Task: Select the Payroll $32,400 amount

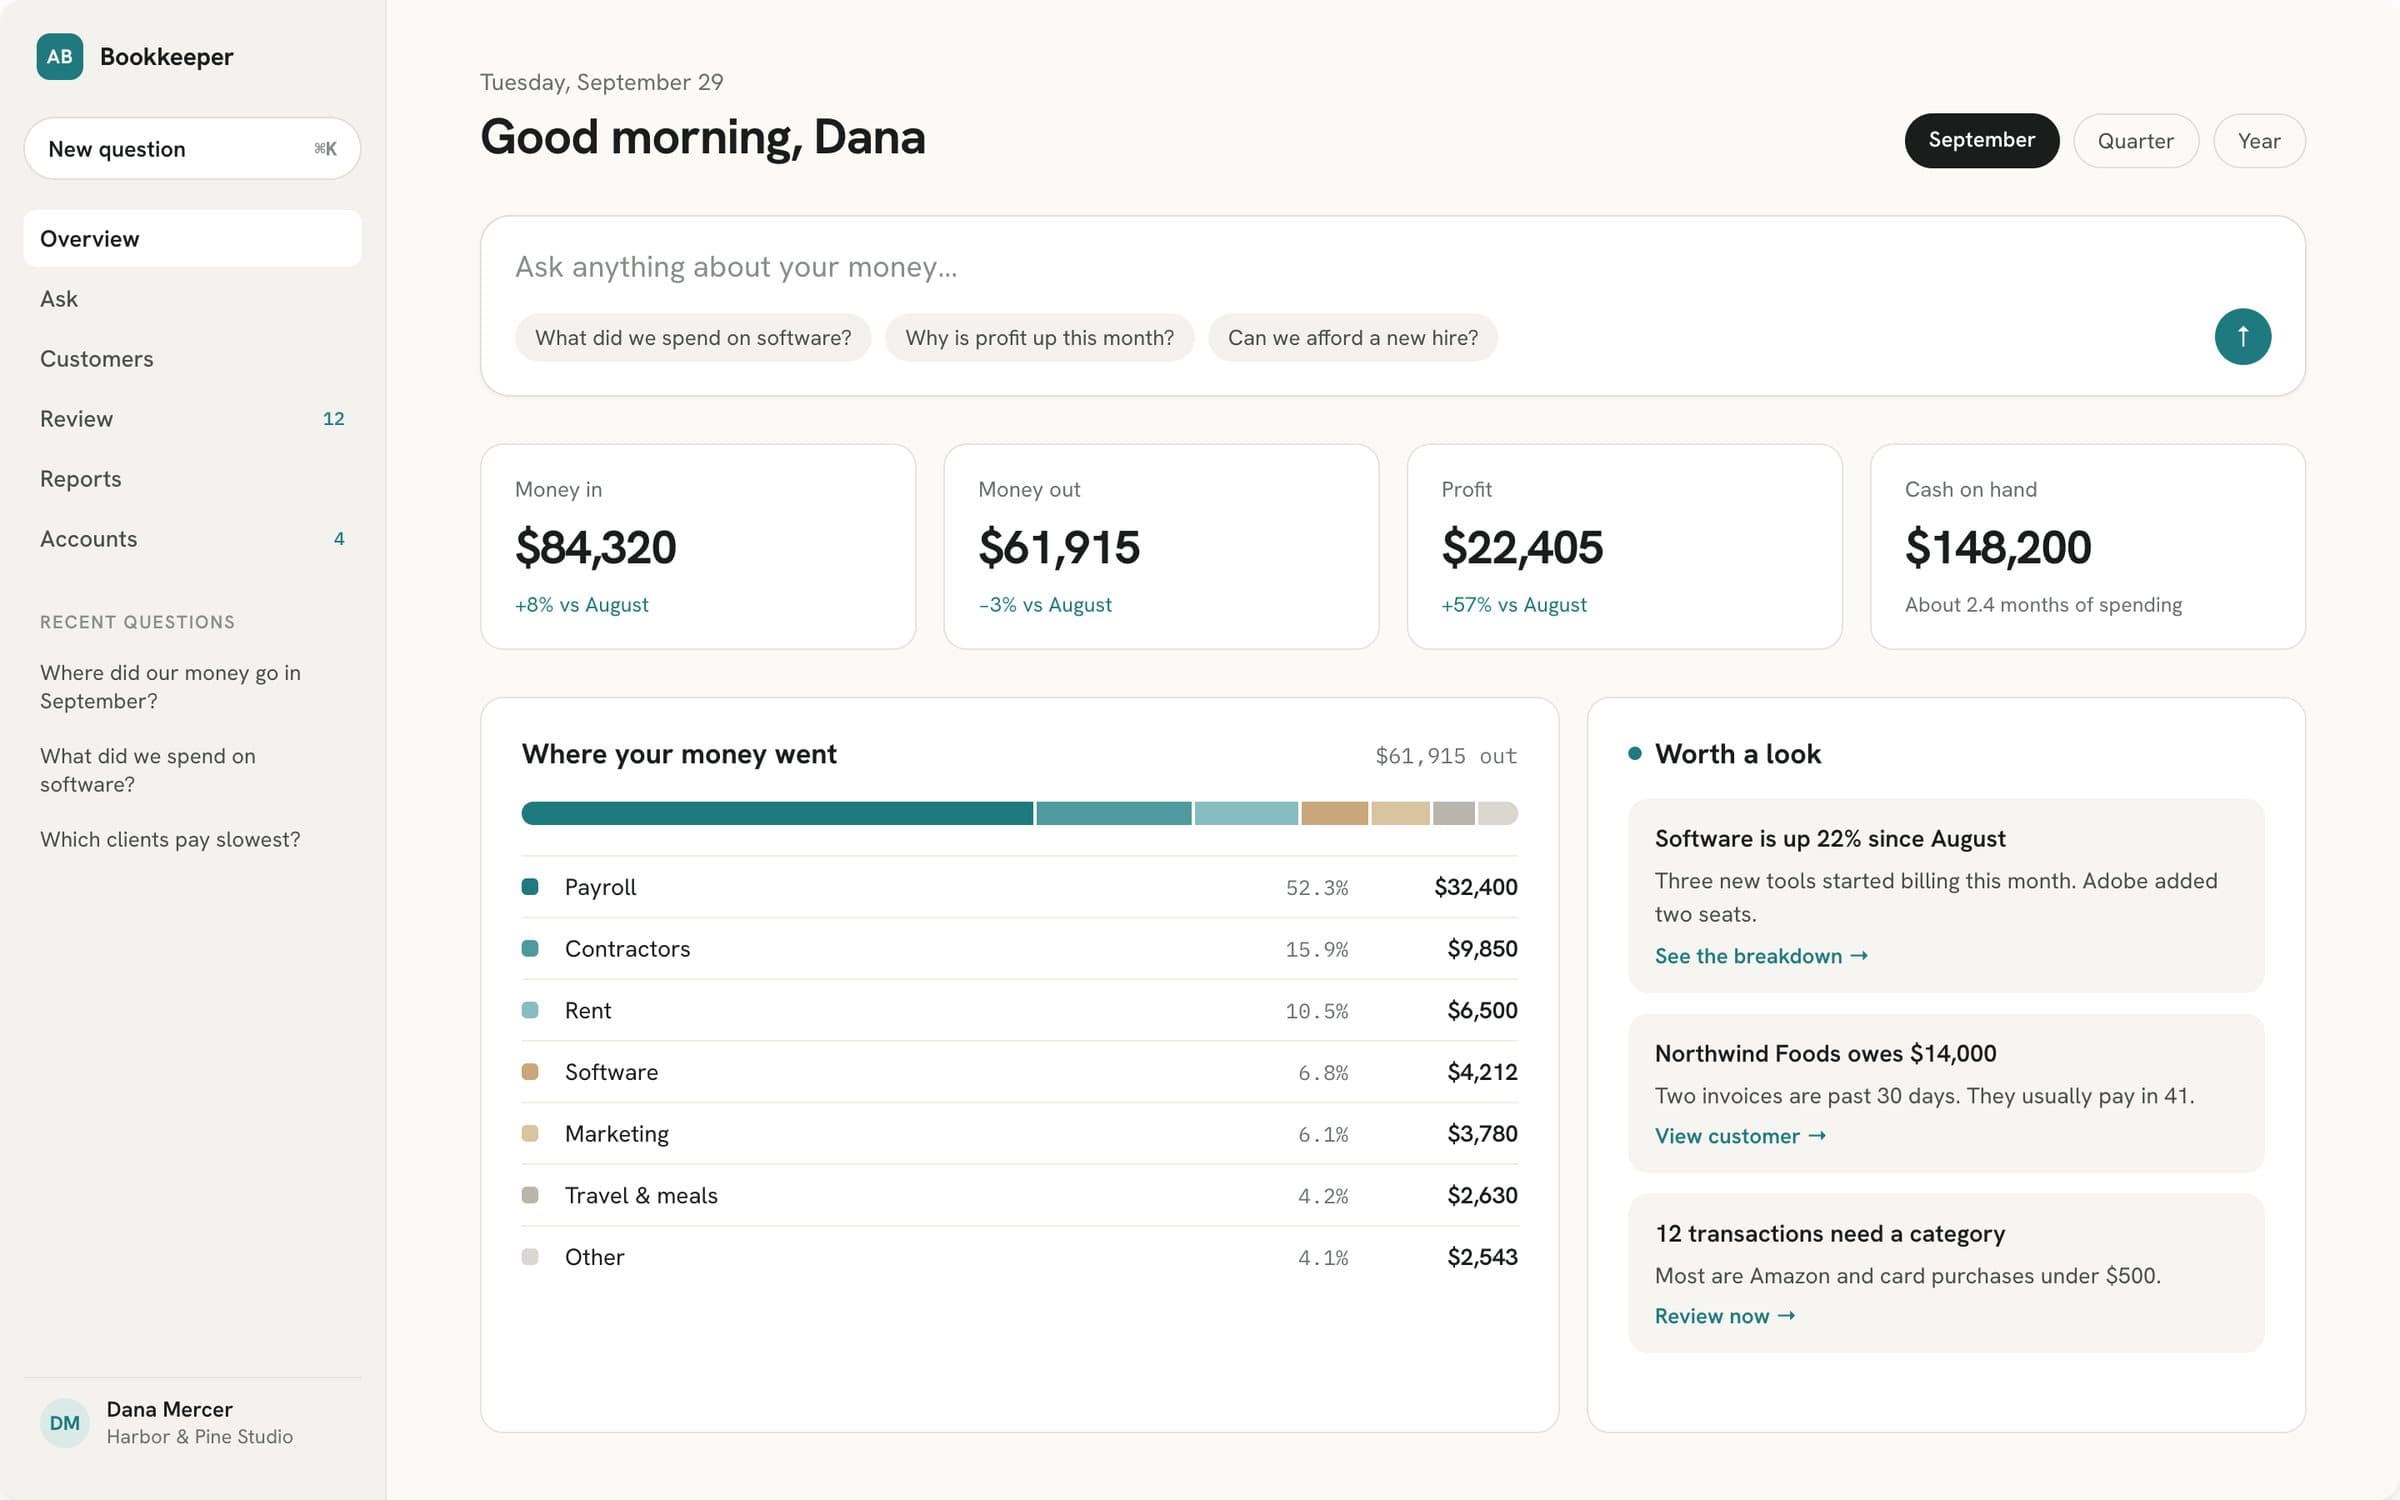Action: tap(1475, 886)
